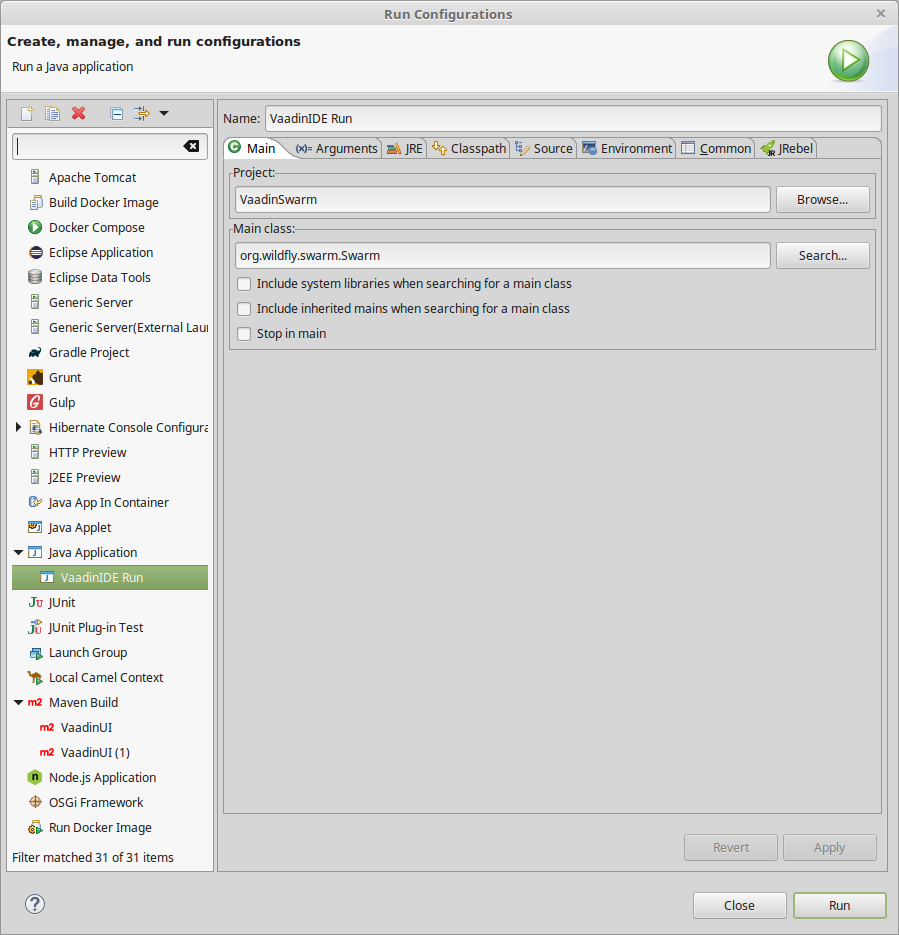Click the Build Docker Image icon
The width and height of the screenshot is (899, 935).
(36, 202)
